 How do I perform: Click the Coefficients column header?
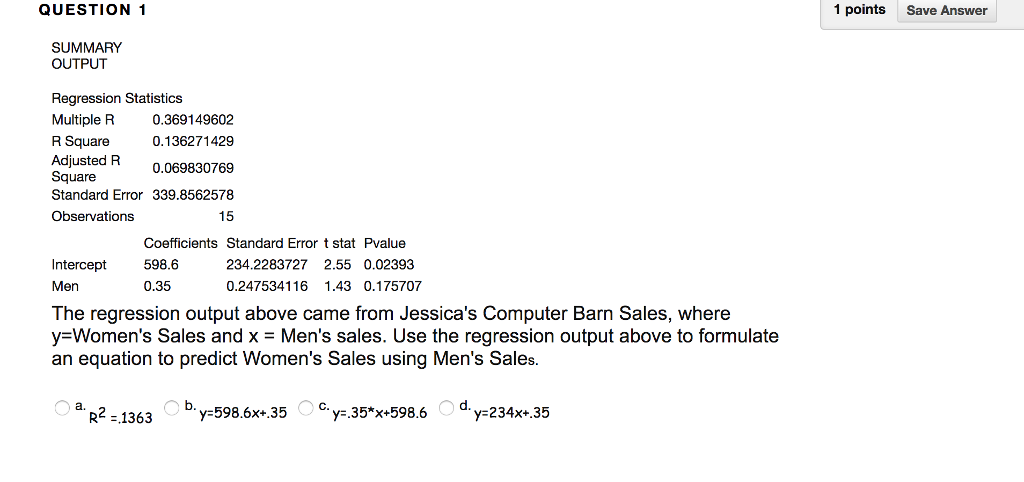point(180,244)
